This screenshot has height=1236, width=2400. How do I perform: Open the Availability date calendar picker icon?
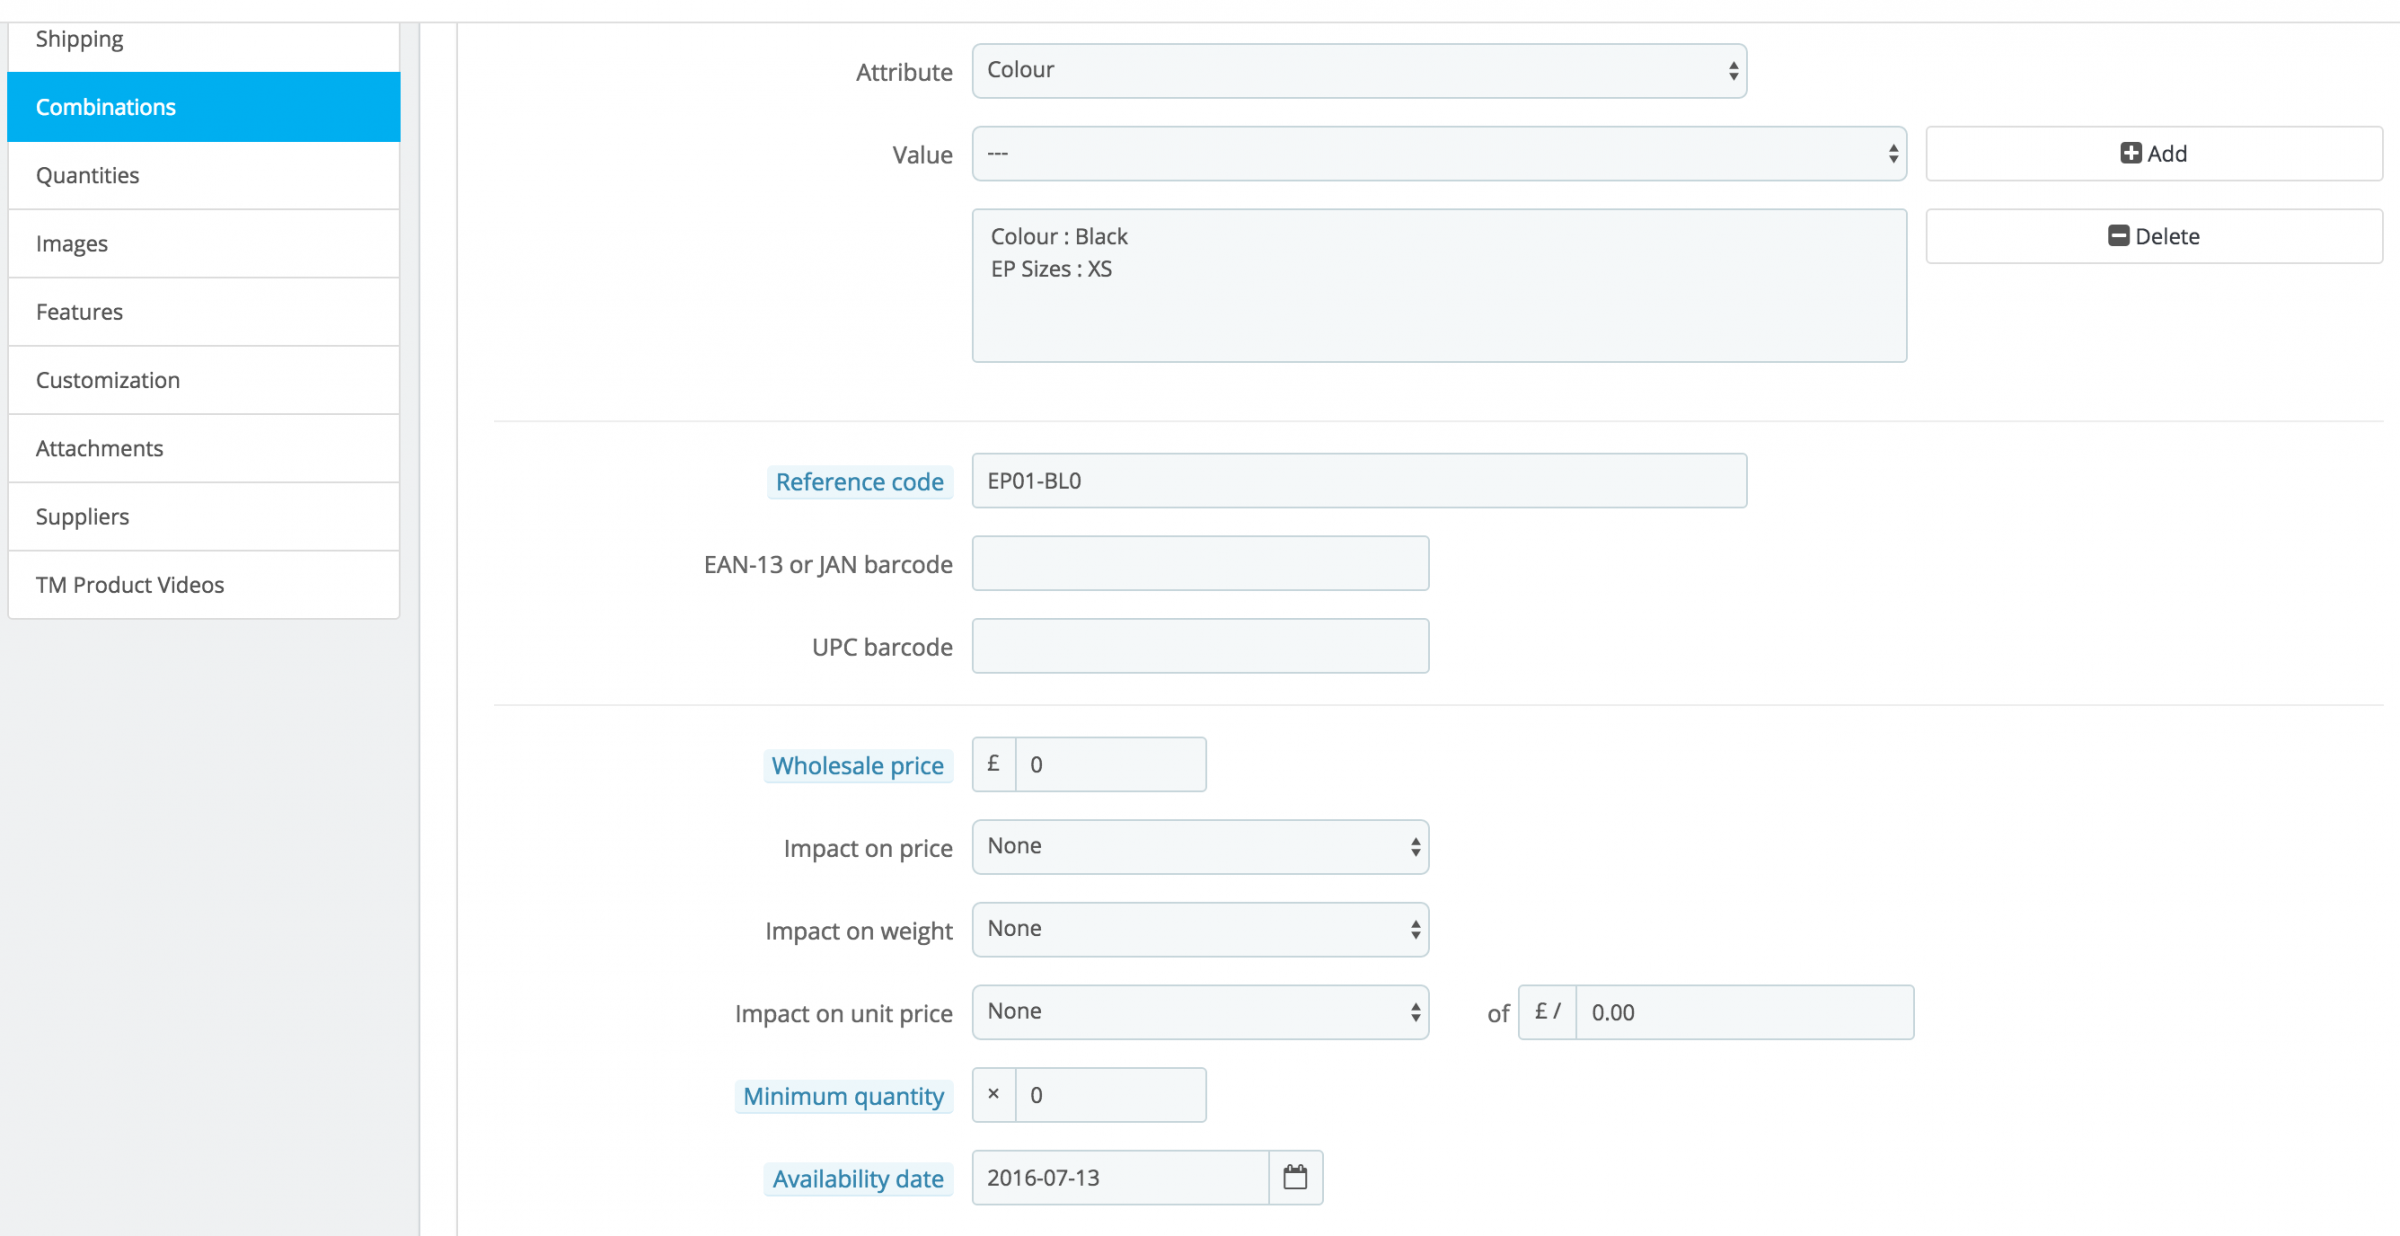click(x=1295, y=1177)
